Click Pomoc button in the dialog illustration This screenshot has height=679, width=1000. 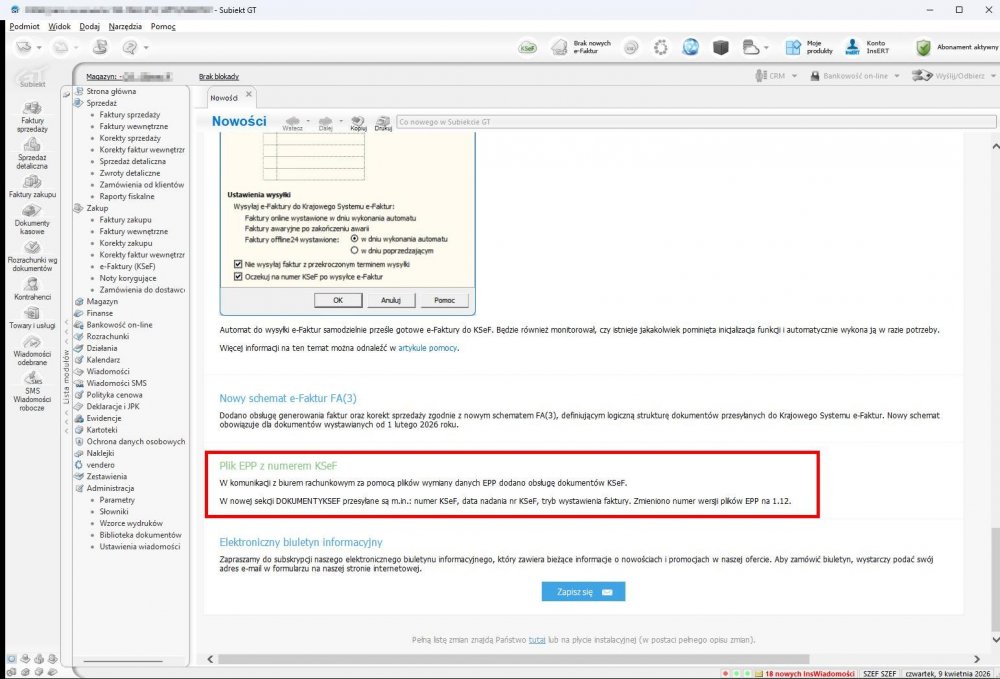445,300
